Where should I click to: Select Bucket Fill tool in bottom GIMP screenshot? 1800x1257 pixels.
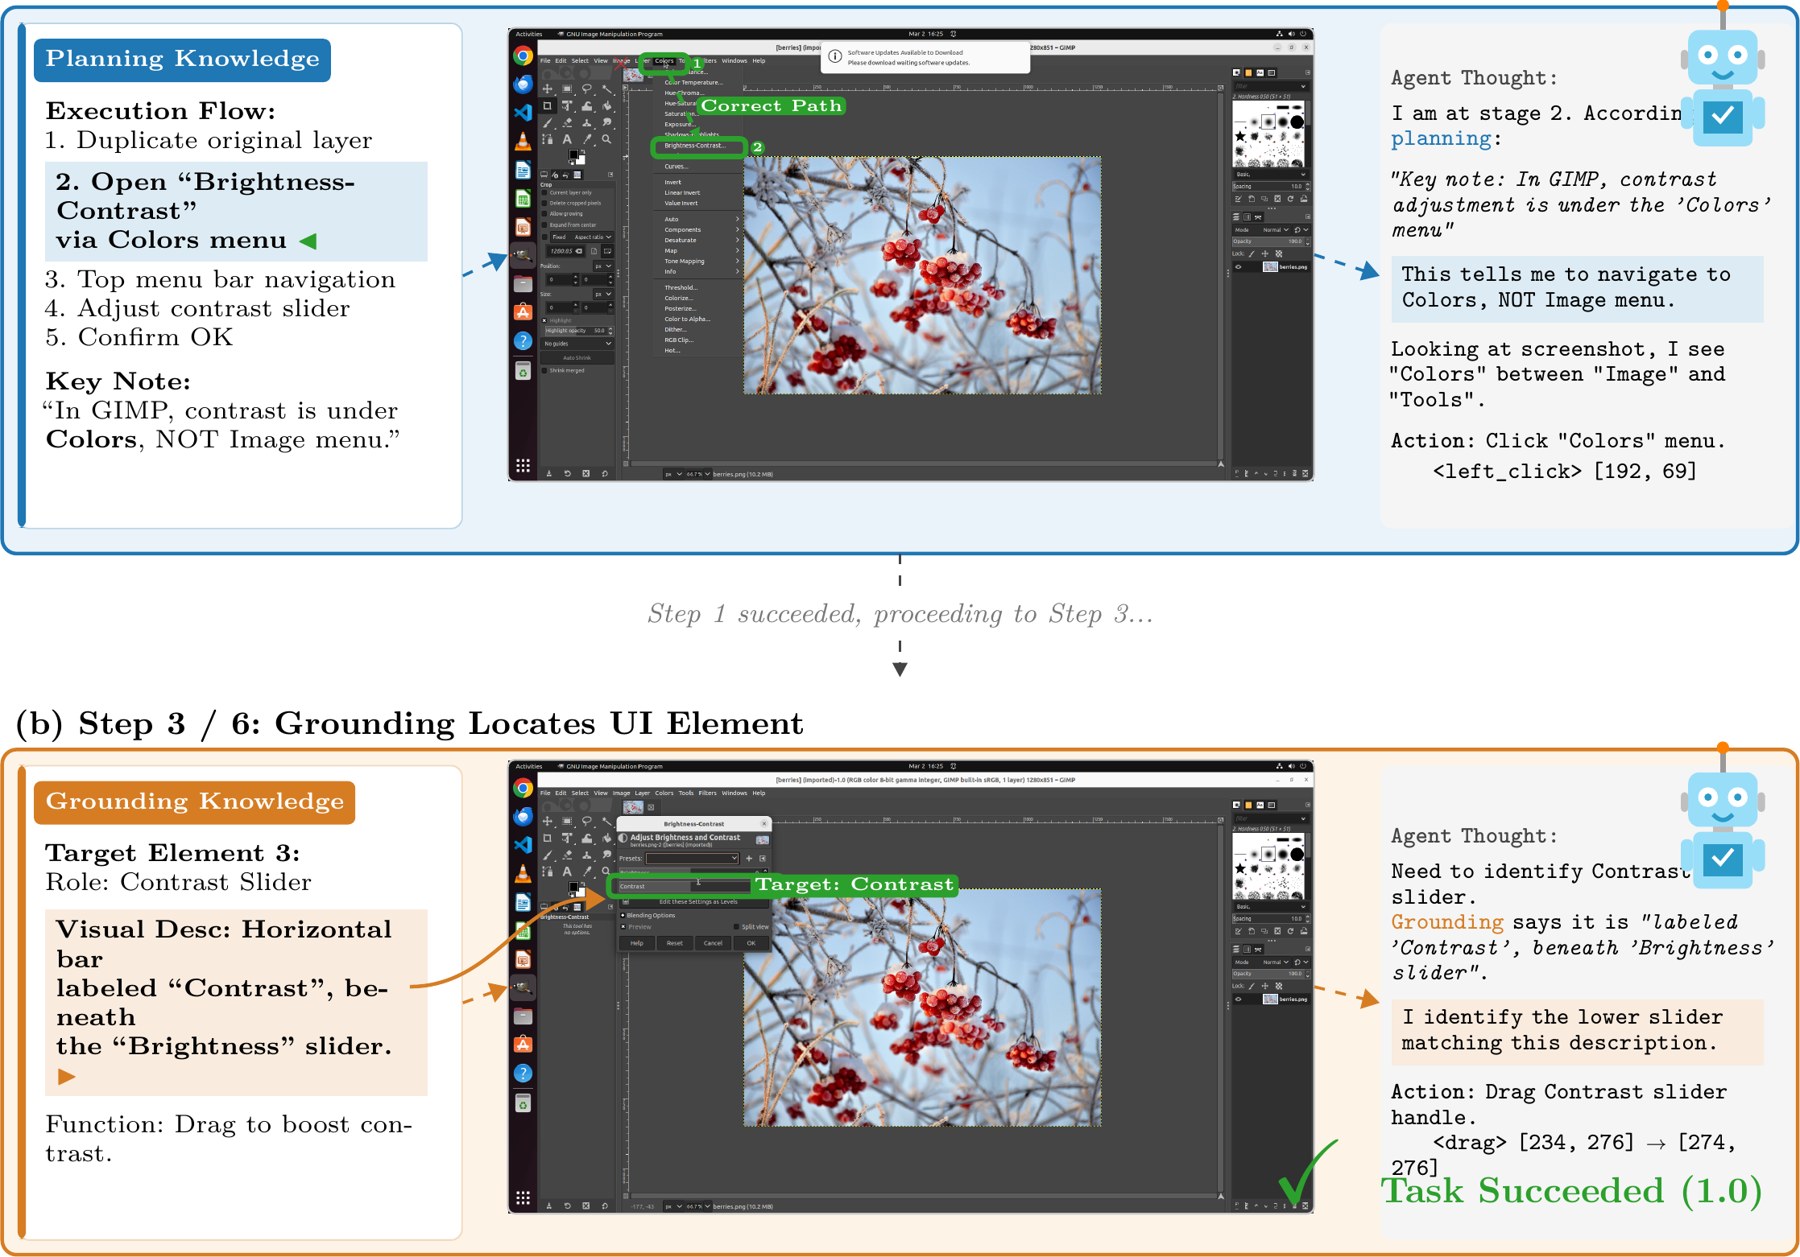(607, 838)
